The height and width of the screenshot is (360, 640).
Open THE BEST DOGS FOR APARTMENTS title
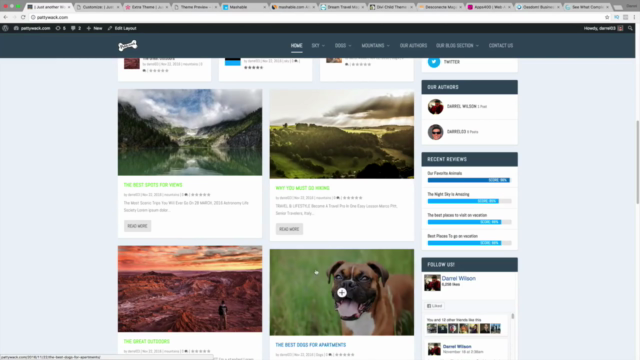[310, 345]
